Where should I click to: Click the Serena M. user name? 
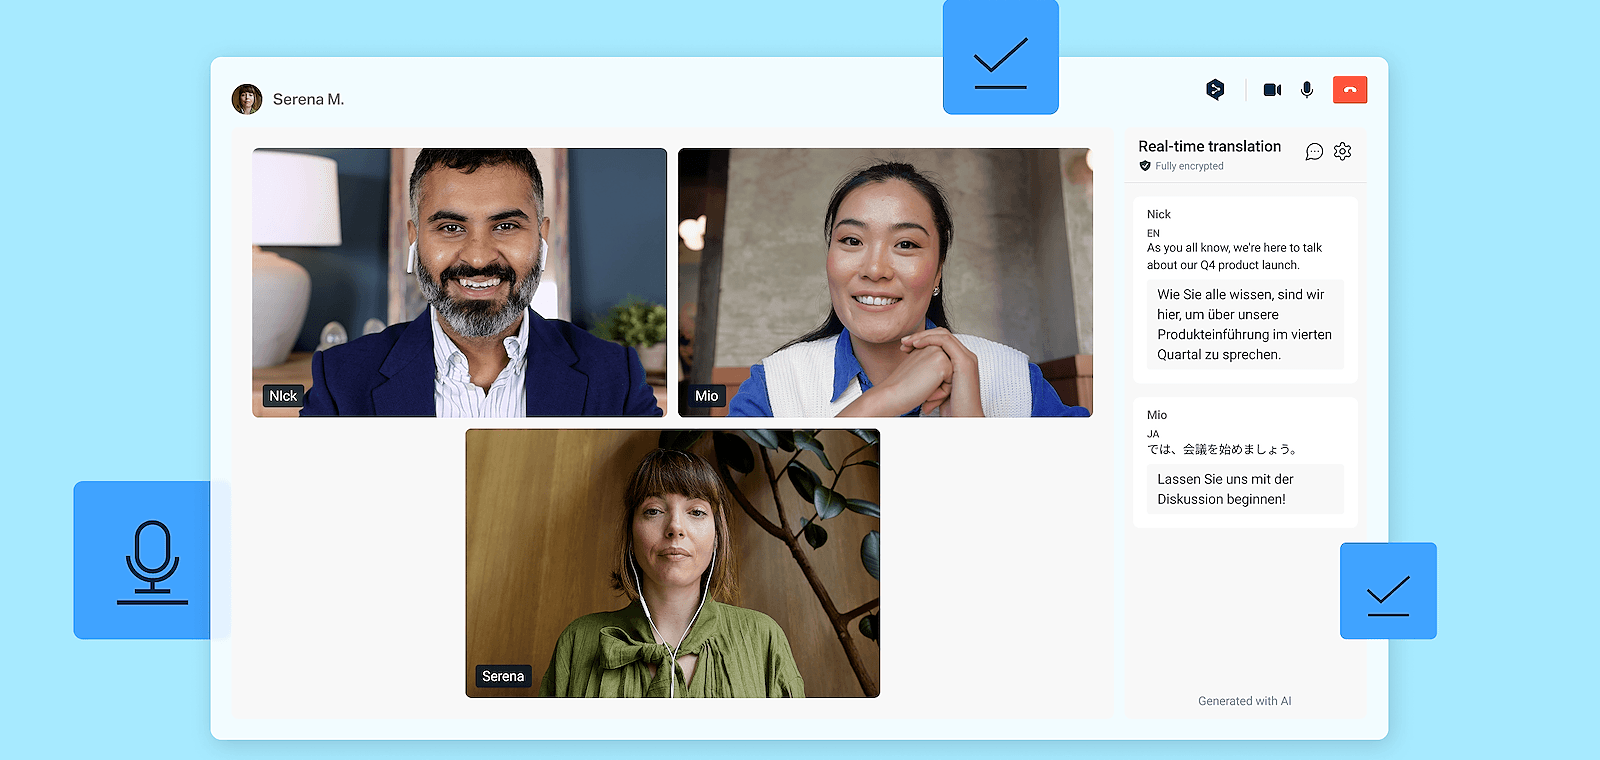(x=308, y=100)
